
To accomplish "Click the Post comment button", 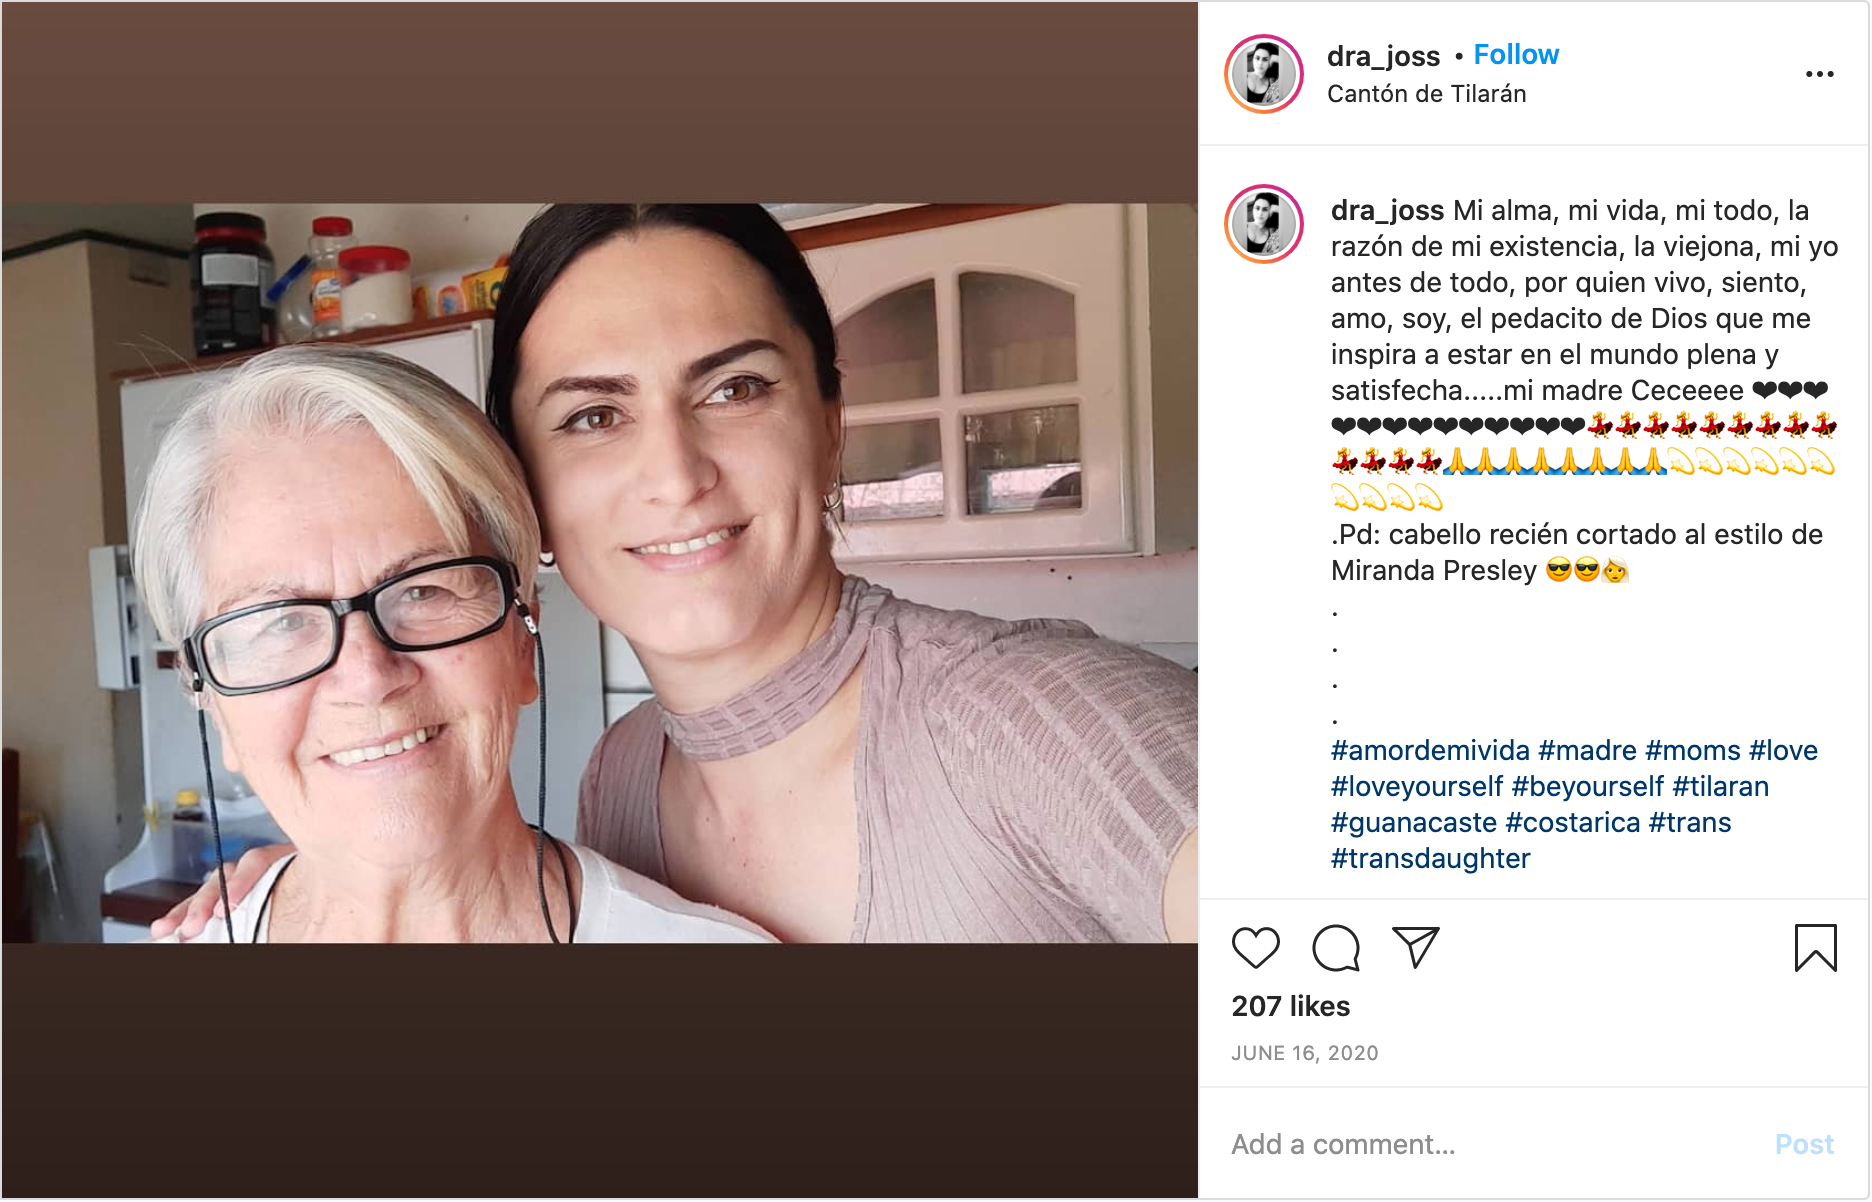I will (x=1803, y=1144).
